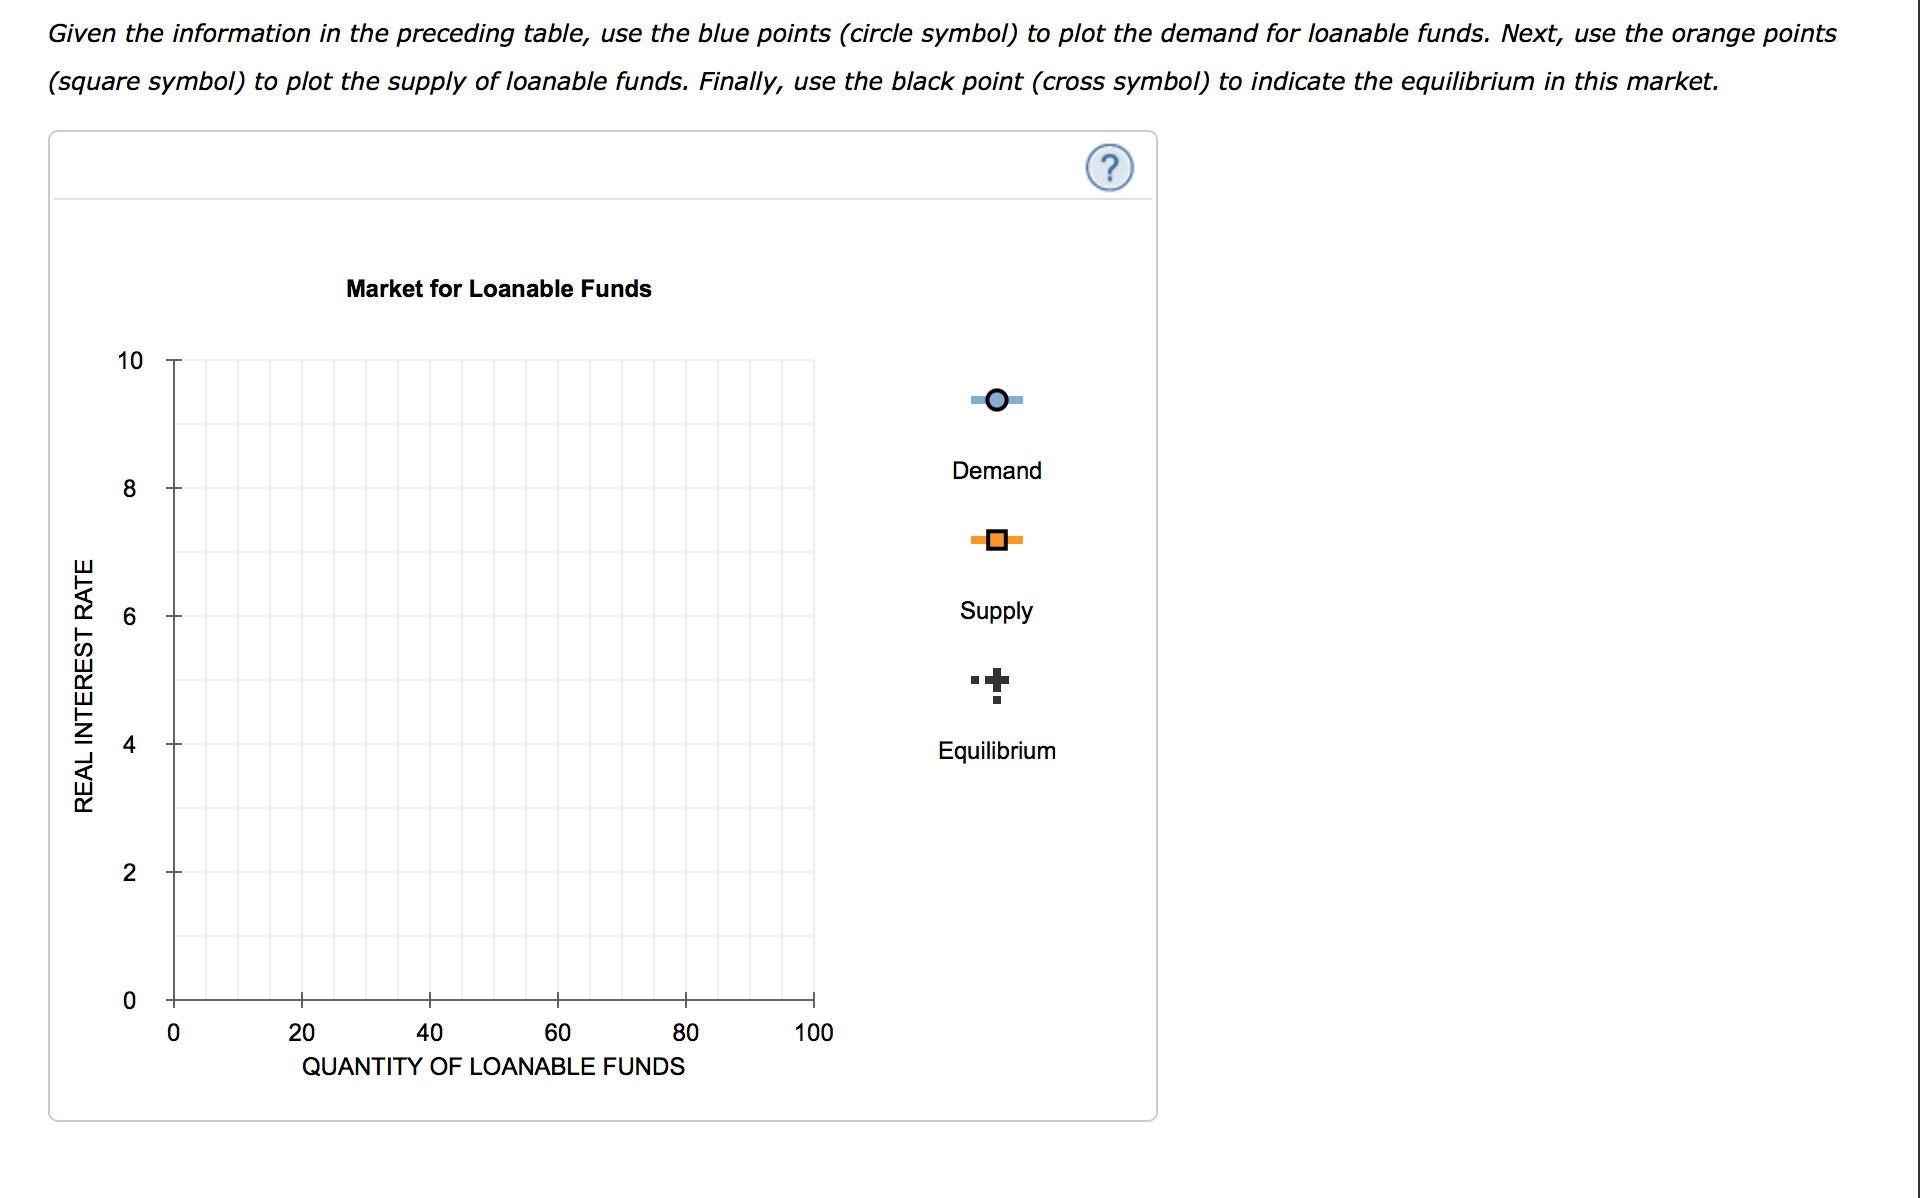The image size is (1920, 1198).
Task: Click the Supply orange square icon
Action: (997, 540)
